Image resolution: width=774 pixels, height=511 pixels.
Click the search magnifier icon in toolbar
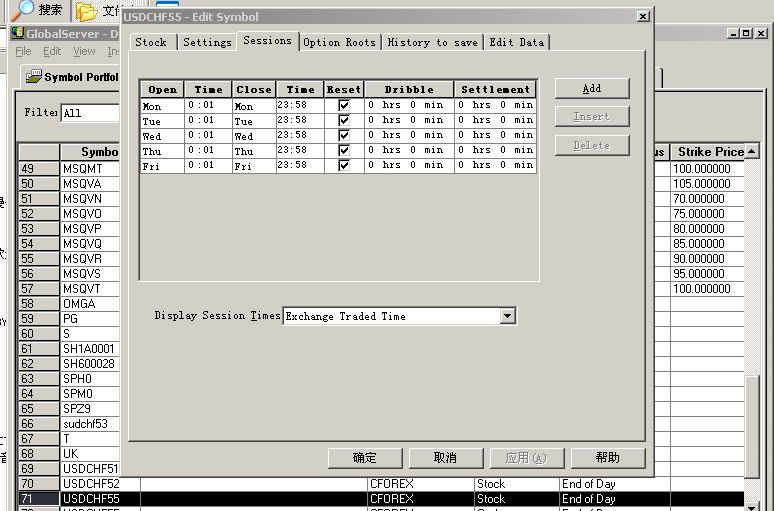point(20,10)
